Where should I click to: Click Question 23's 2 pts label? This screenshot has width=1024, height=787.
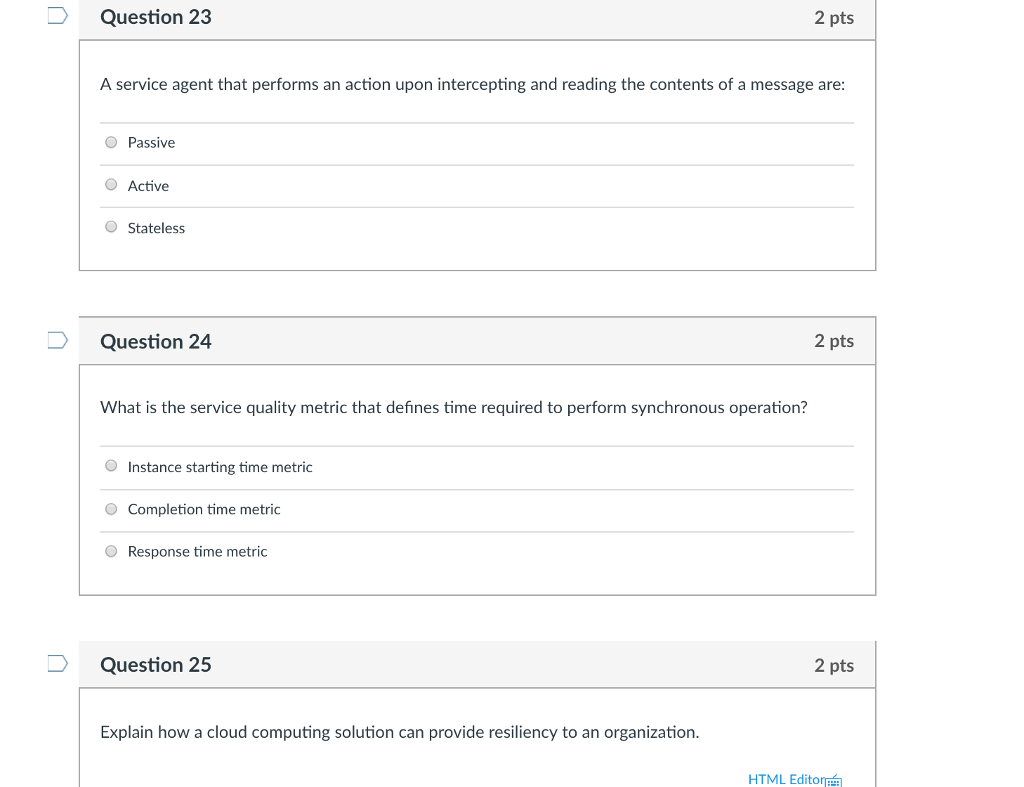(833, 17)
